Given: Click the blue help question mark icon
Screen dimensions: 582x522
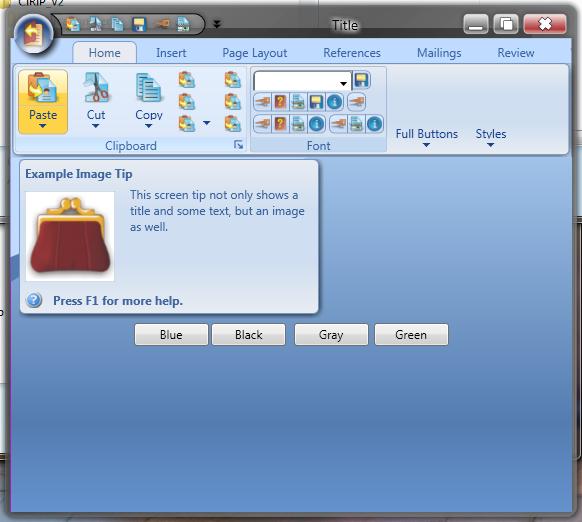Looking at the screenshot, I should pyautogui.click(x=34, y=300).
